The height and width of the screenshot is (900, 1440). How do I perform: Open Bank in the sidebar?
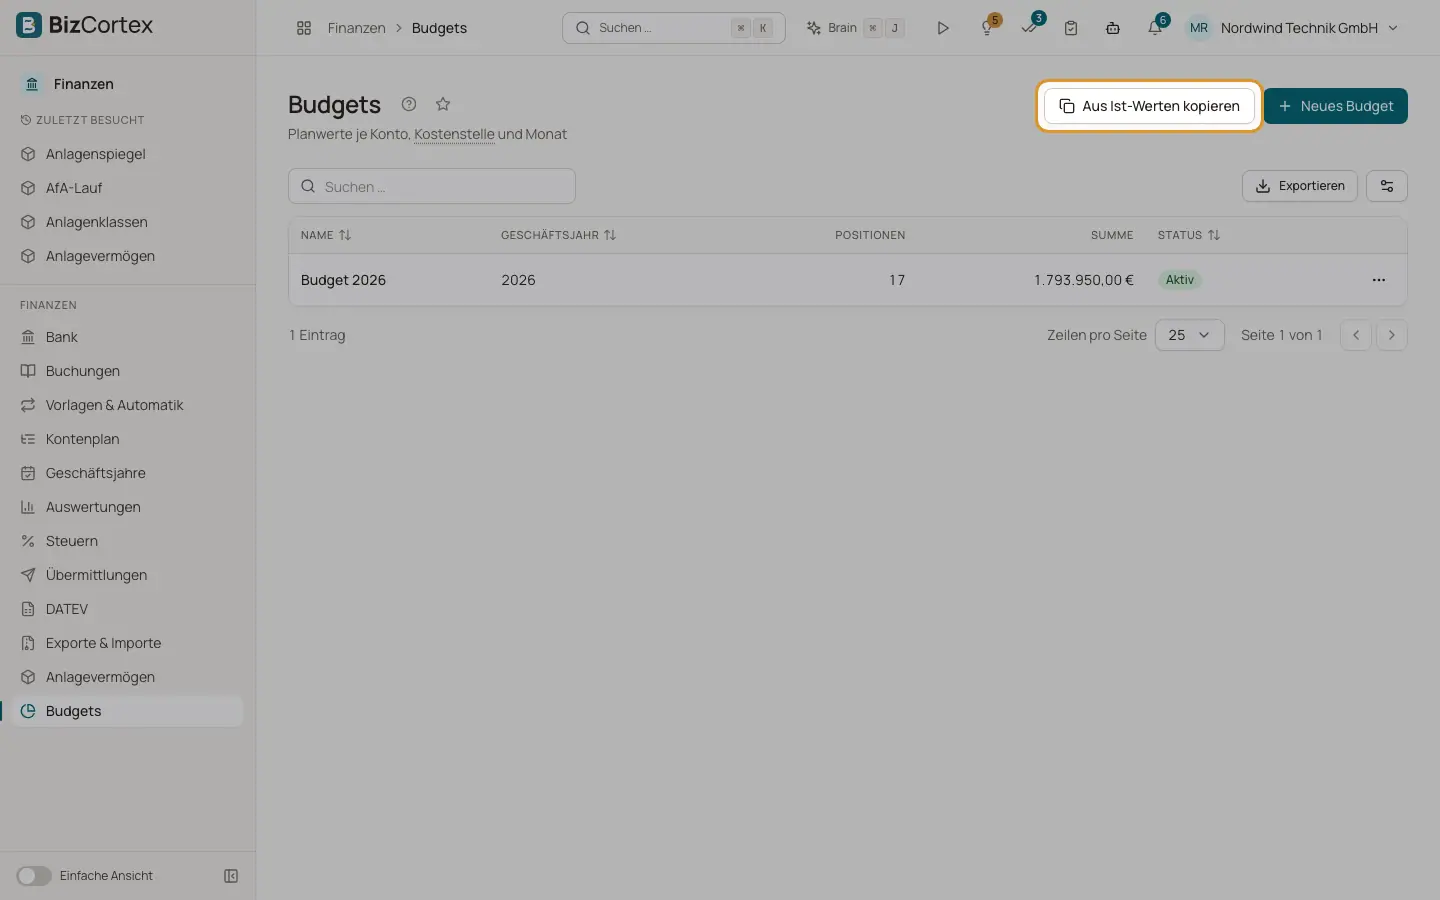pos(128,337)
